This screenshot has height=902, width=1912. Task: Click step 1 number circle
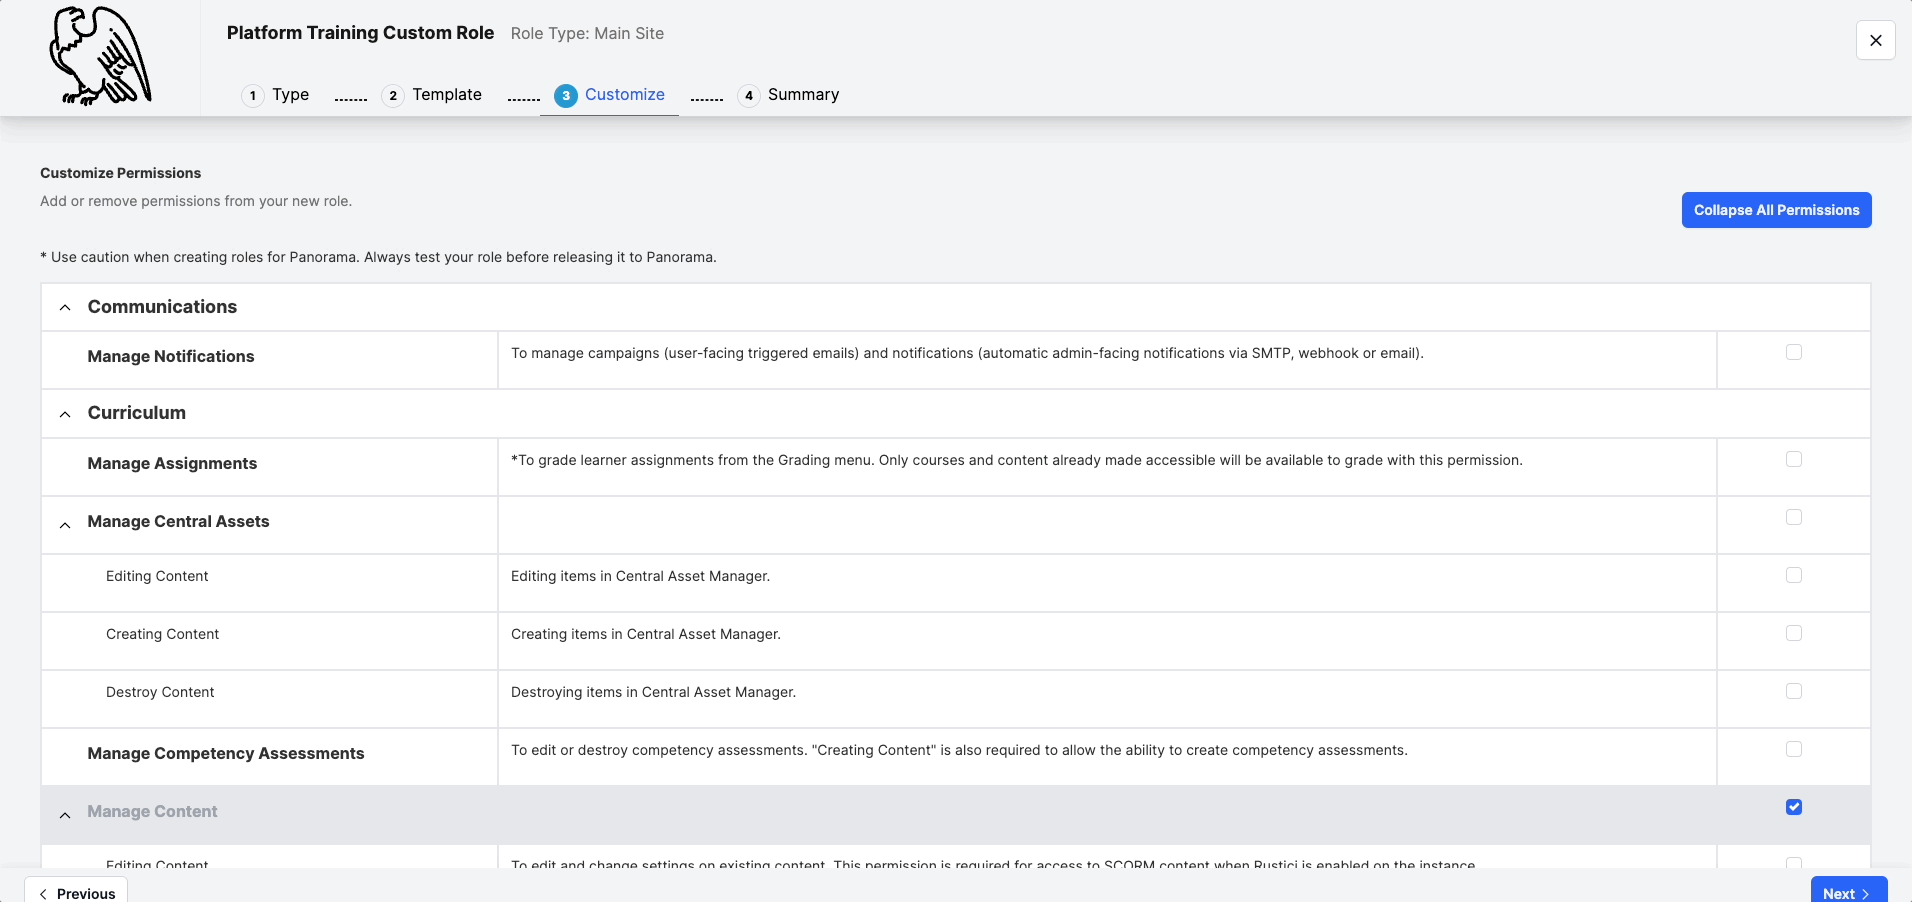tap(253, 95)
